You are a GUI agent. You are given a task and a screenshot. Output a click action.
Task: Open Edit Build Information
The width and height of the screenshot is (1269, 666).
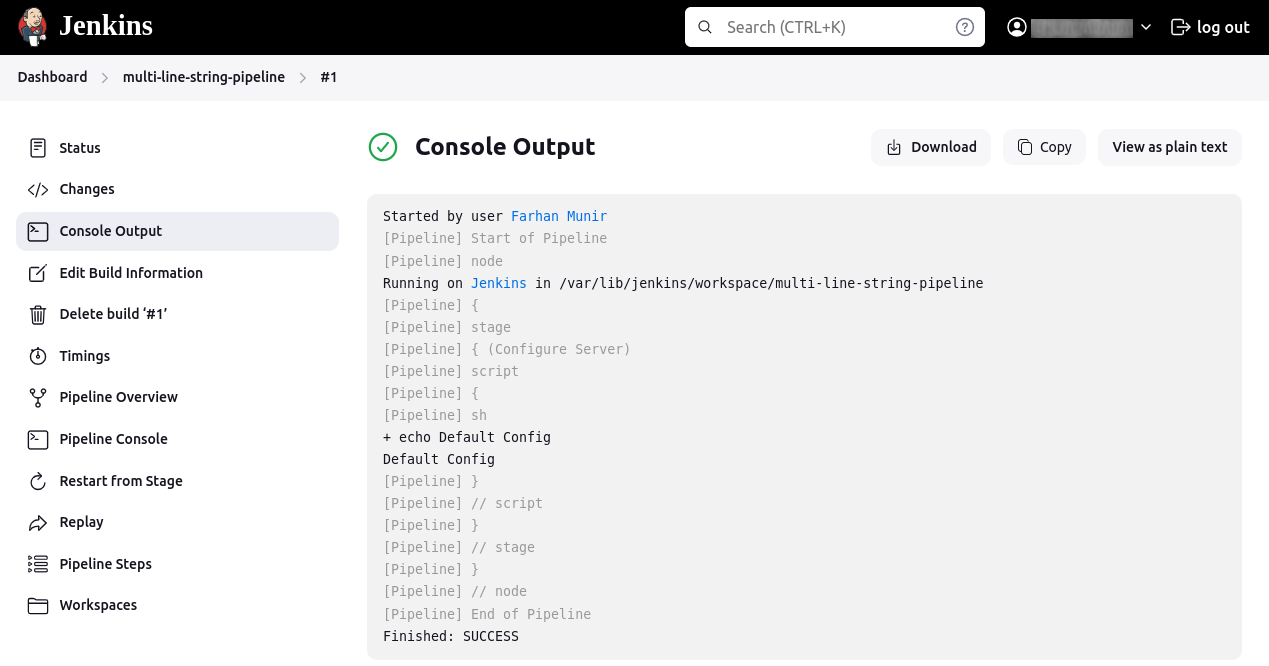pos(177,273)
